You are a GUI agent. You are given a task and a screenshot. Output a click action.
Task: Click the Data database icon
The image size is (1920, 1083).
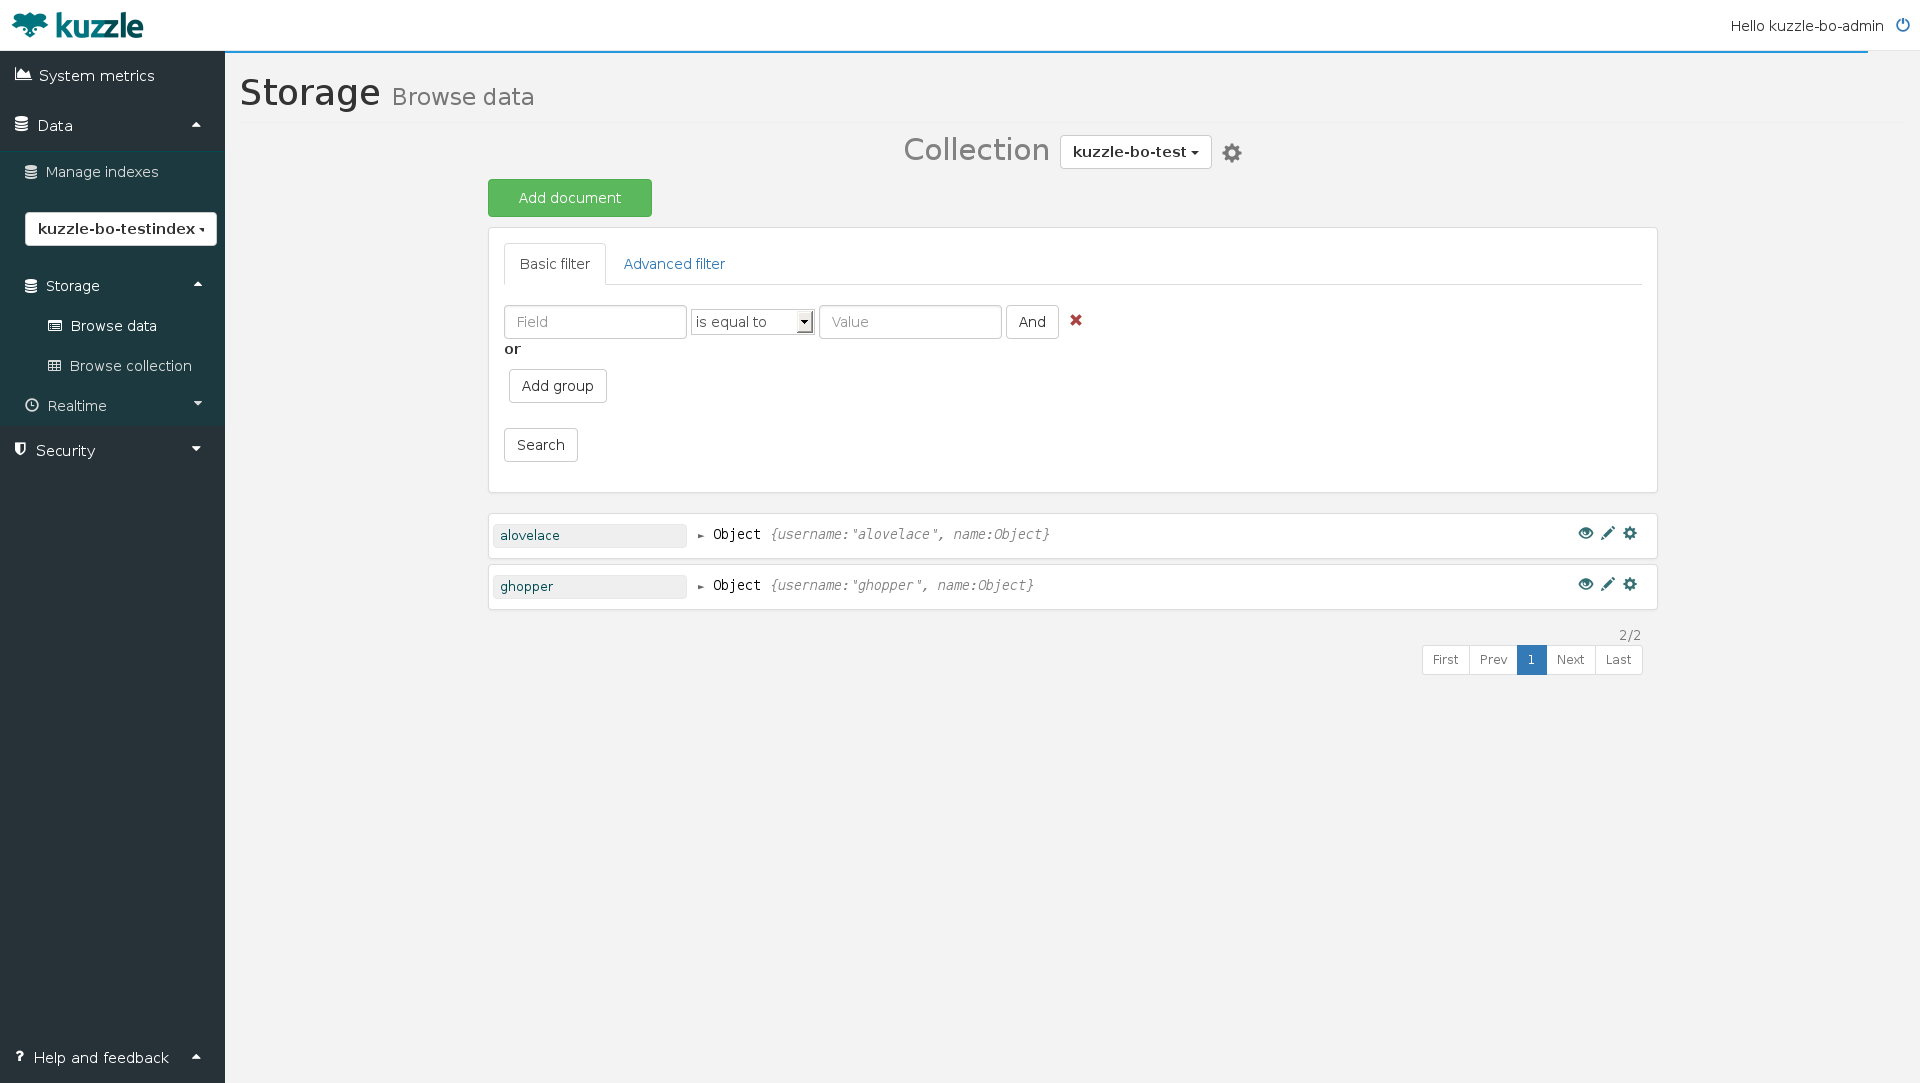pyautogui.click(x=21, y=125)
